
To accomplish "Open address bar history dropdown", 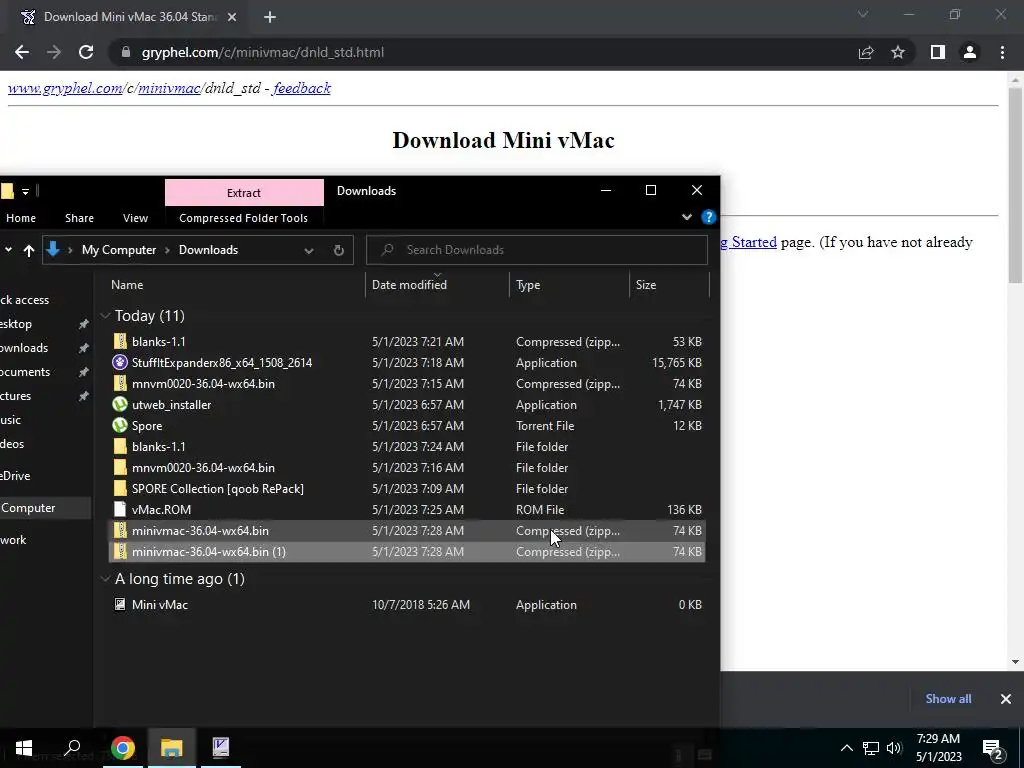I will 309,250.
